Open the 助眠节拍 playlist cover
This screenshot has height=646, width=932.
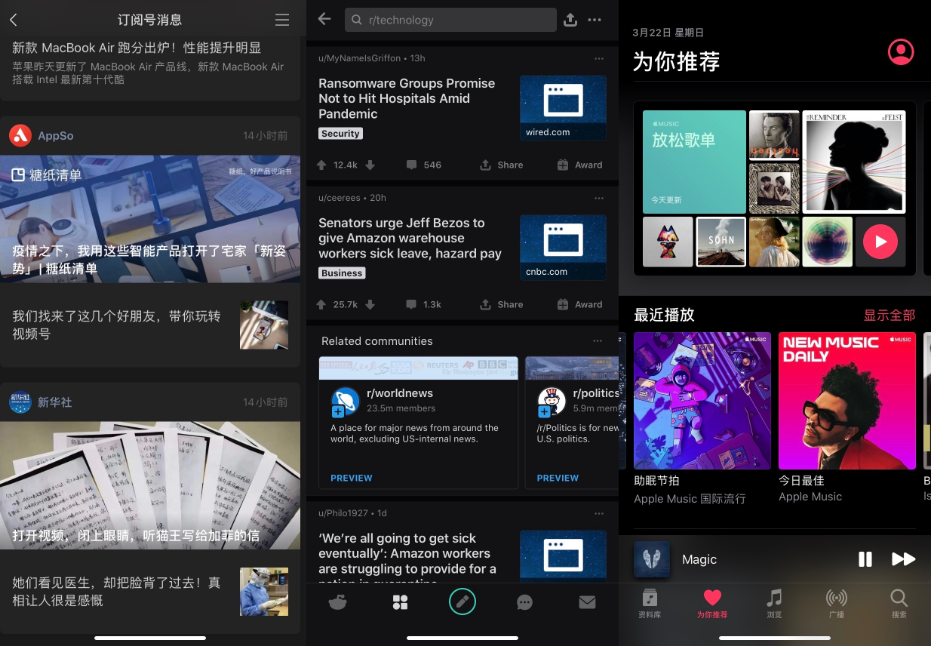(702, 401)
